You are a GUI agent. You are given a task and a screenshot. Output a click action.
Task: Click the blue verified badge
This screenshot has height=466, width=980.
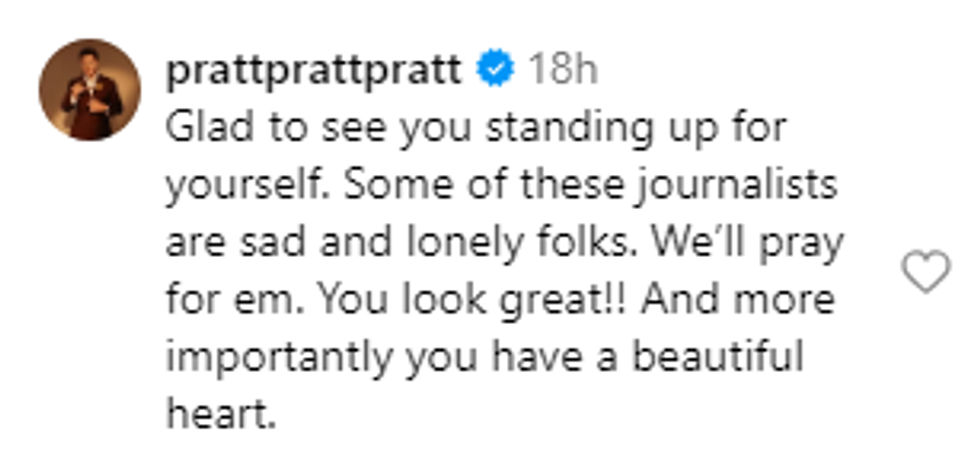click(x=496, y=70)
